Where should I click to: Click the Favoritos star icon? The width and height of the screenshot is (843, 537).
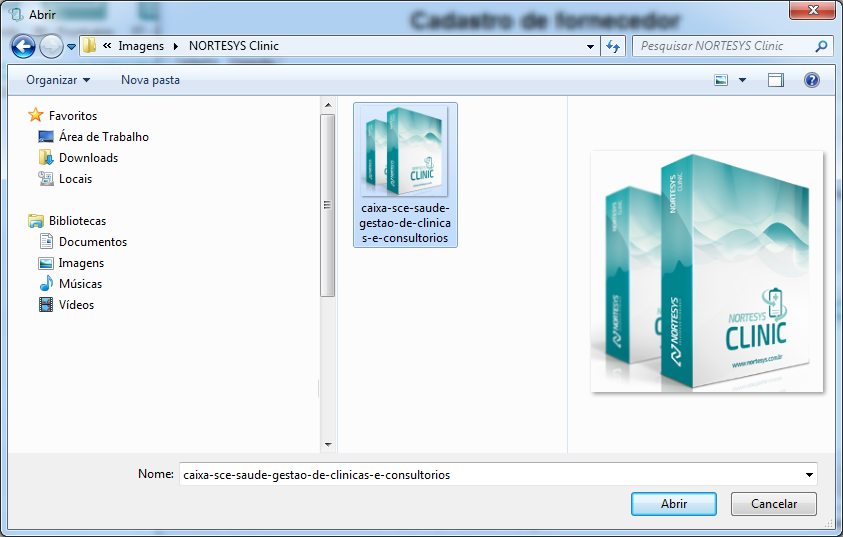pos(35,114)
